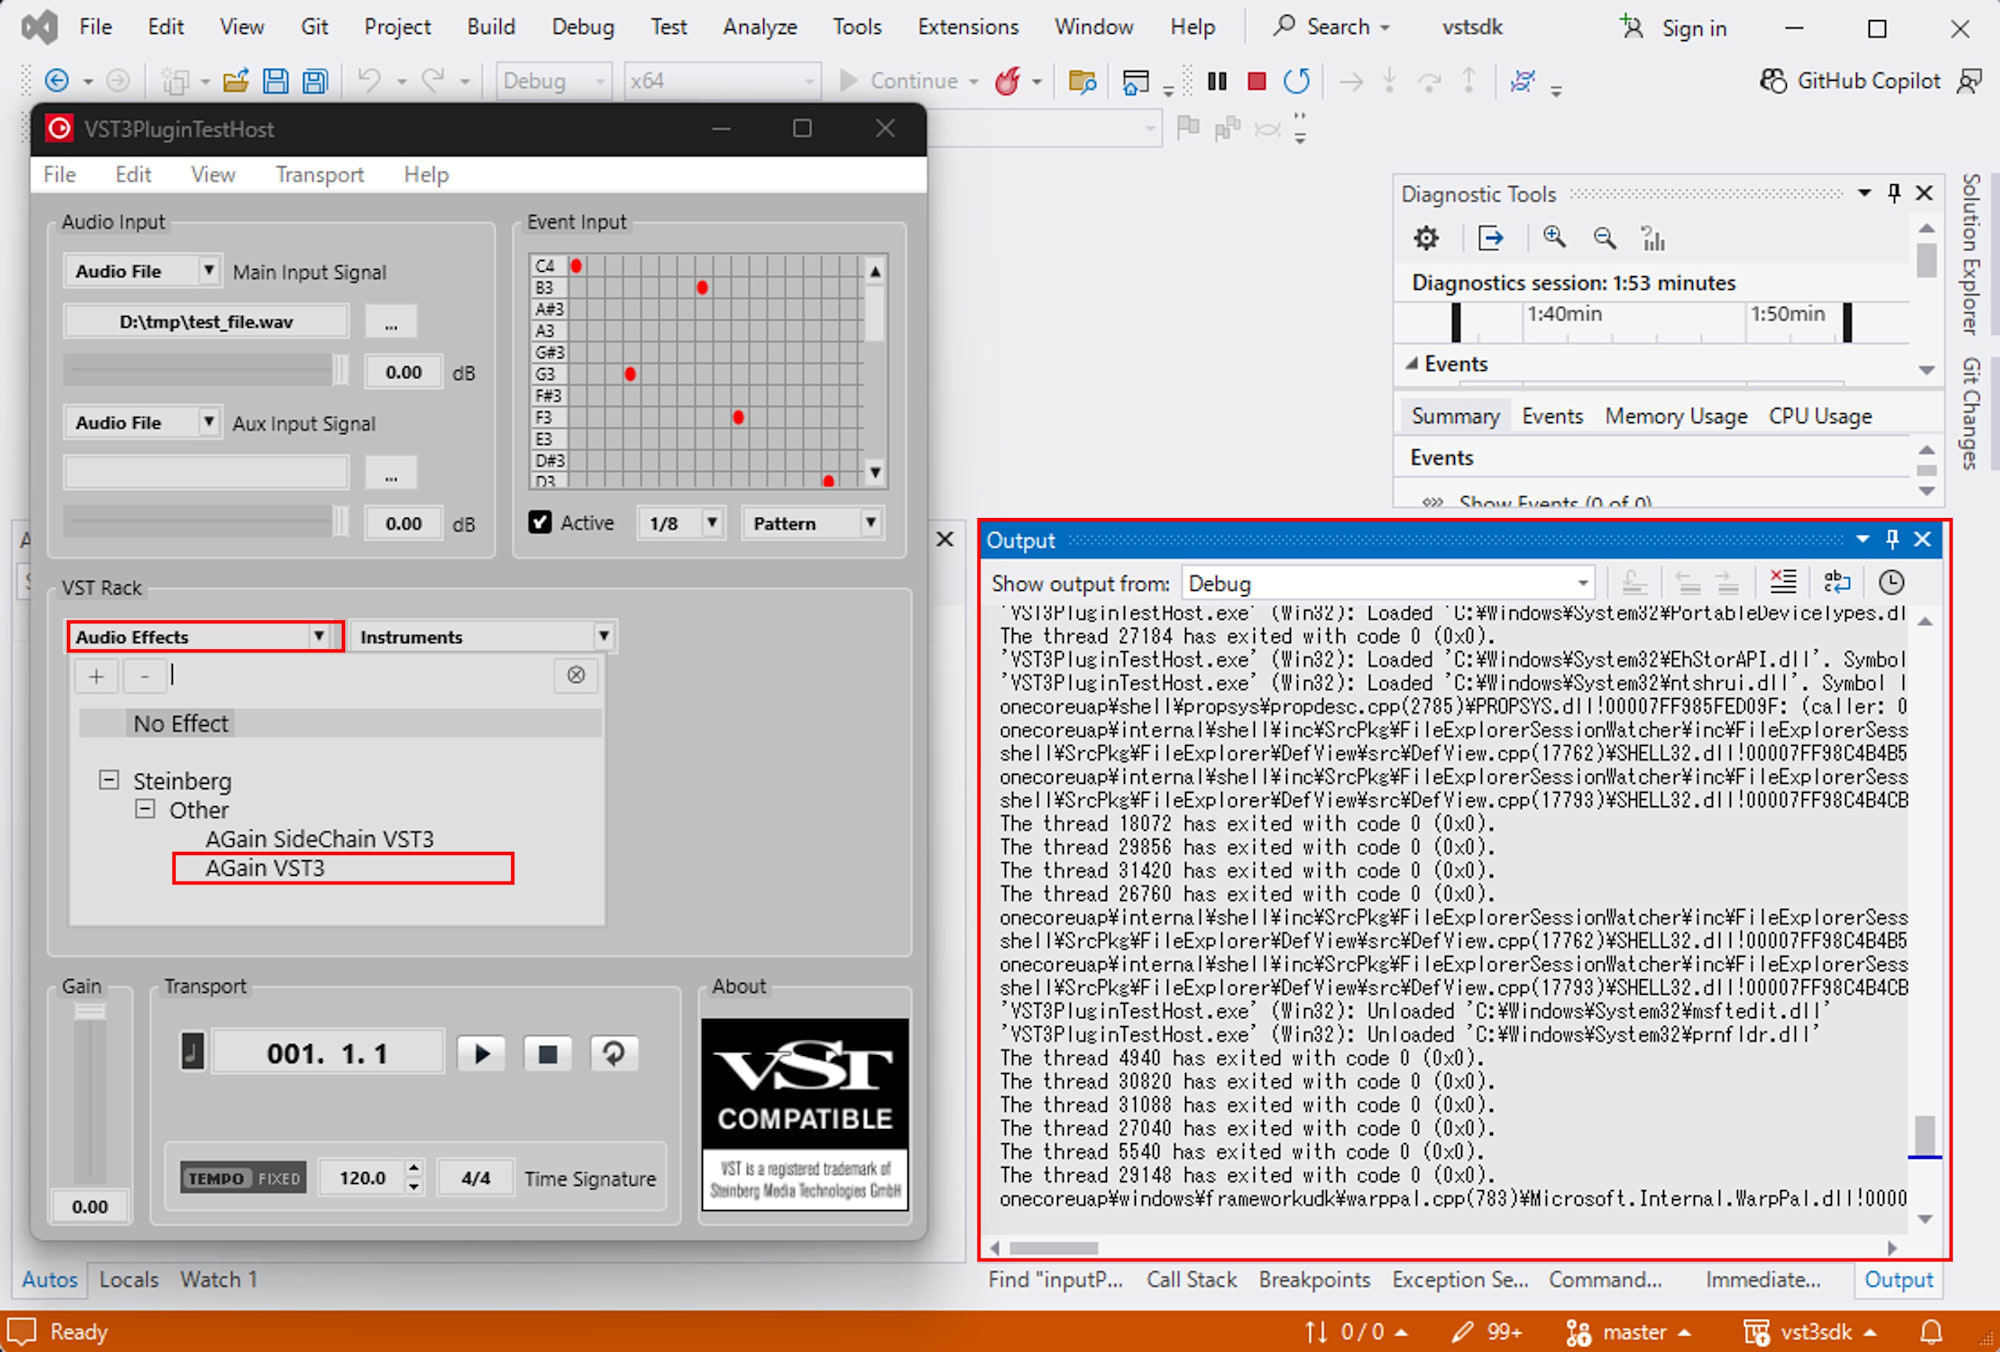Click the Restart debugging icon
The width and height of the screenshot is (2000, 1352).
tap(1296, 81)
